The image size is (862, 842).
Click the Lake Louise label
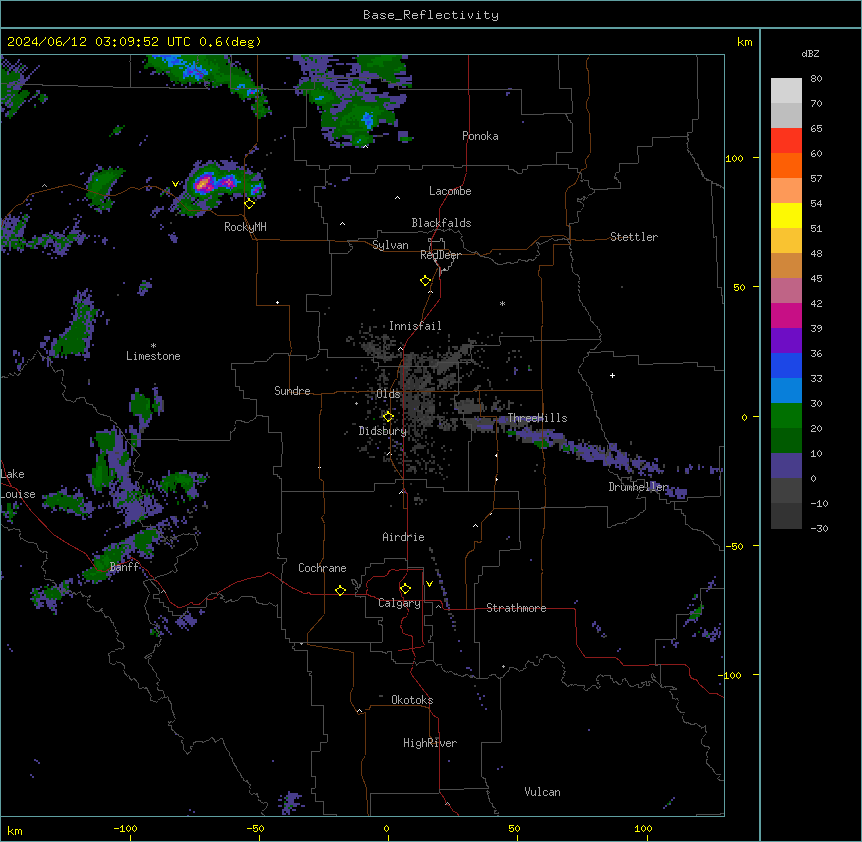pos(18,484)
